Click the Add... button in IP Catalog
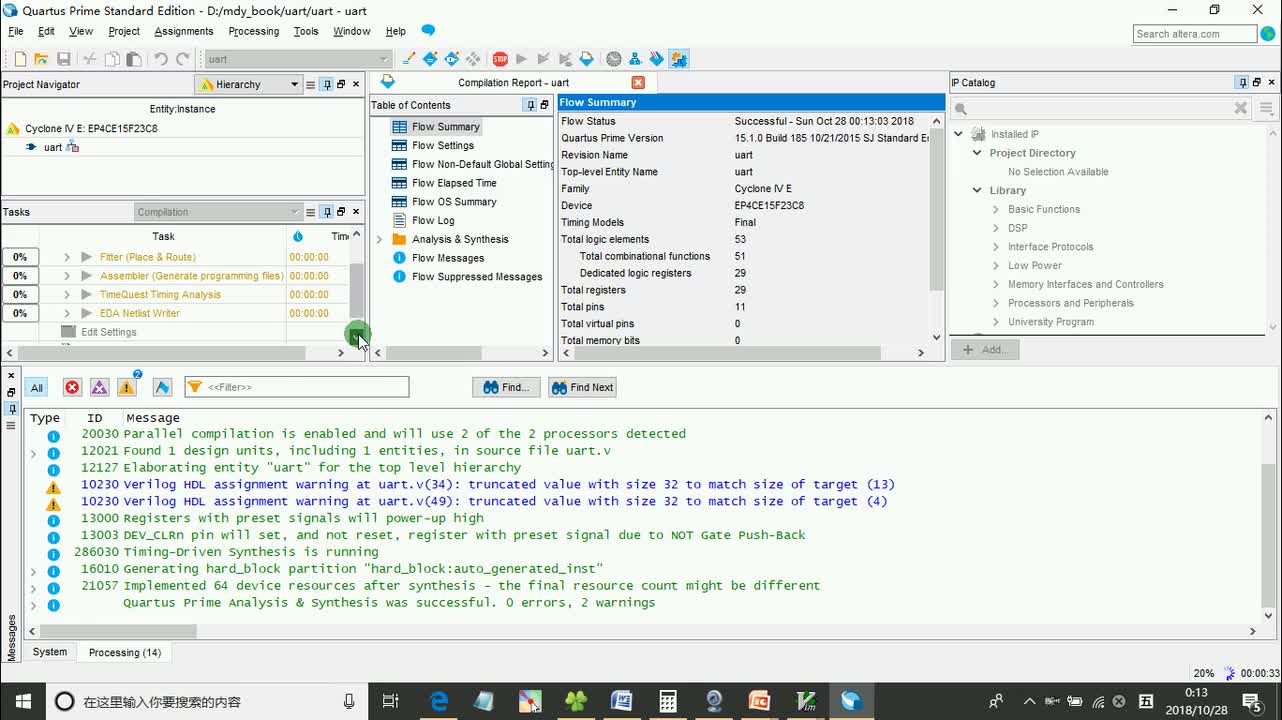The width and height of the screenshot is (1282, 720). [x=985, y=349]
